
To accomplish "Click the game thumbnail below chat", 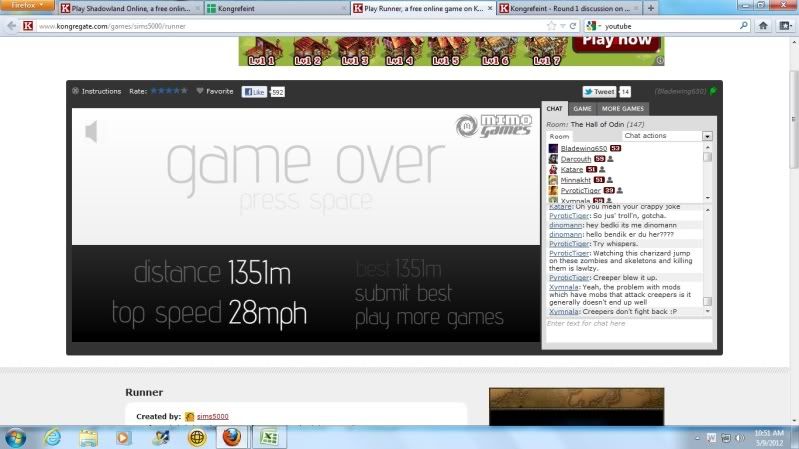I will [x=576, y=407].
